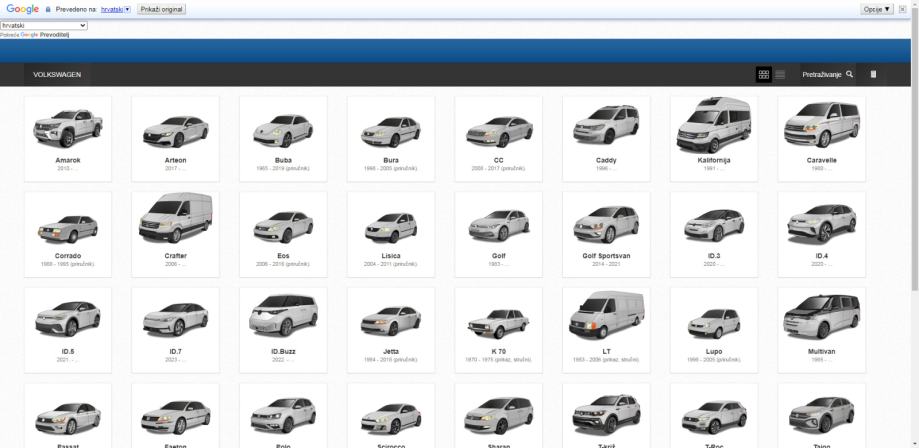Screen dimensions: 919x448
Task: Select the K 70 model thumbnail
Action: point(499,323)
